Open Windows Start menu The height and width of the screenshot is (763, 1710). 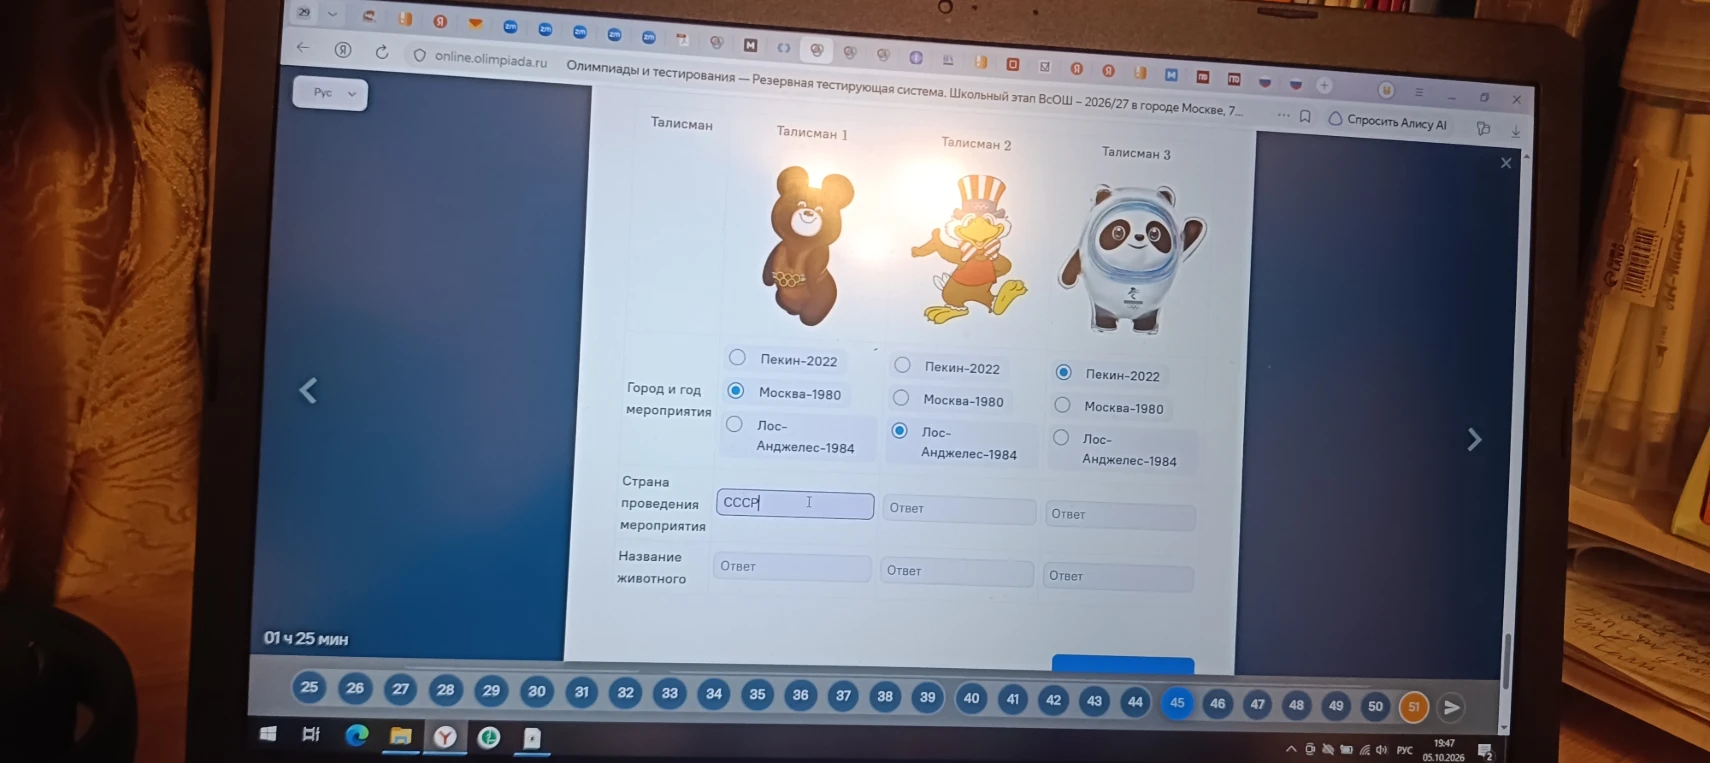(x=268, y=733)
